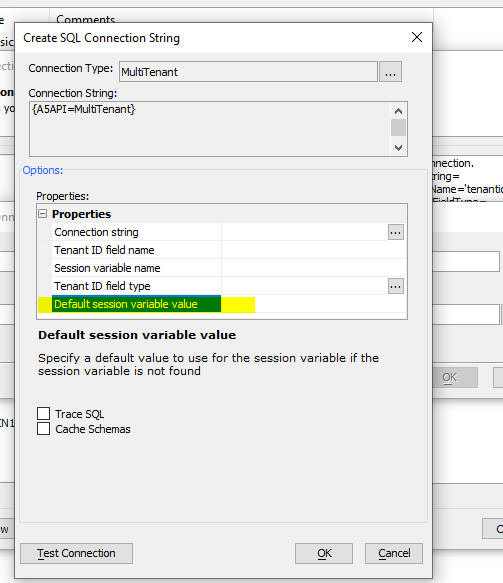
Task: Click scroll down arrow in Connection String box
Action: (x=399, y=148)
